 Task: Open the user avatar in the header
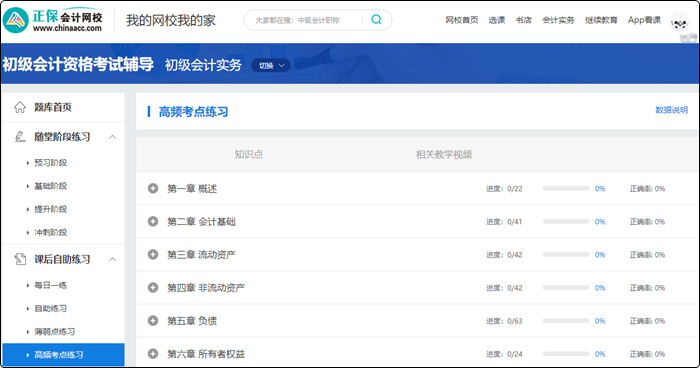tap(679, 21)
